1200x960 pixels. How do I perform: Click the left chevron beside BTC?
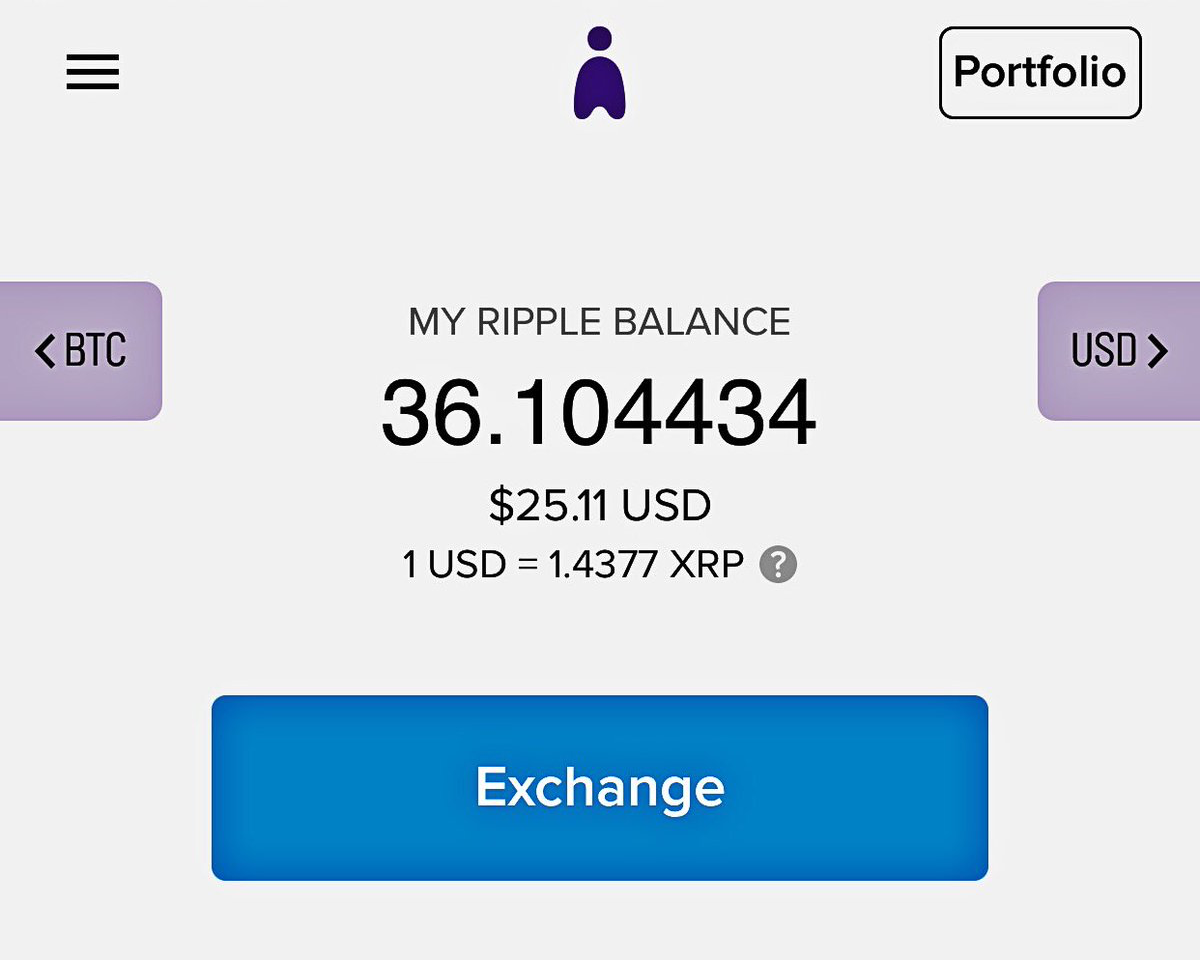(45, 351)
